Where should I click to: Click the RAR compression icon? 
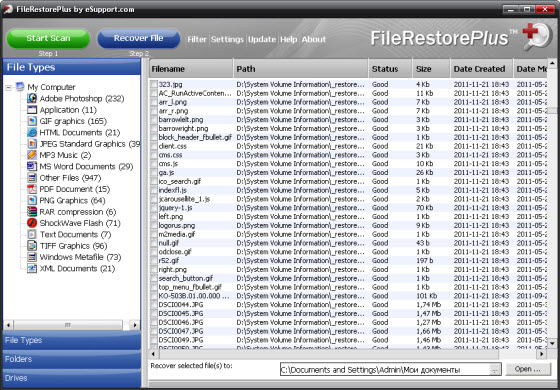[x=32, y=212]
